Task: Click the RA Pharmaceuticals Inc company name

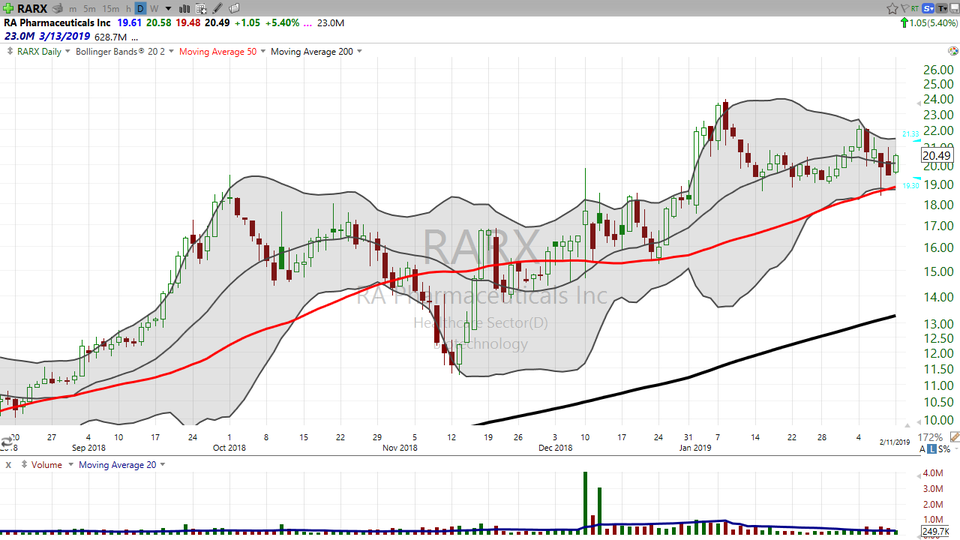Action: click(58, 23)
